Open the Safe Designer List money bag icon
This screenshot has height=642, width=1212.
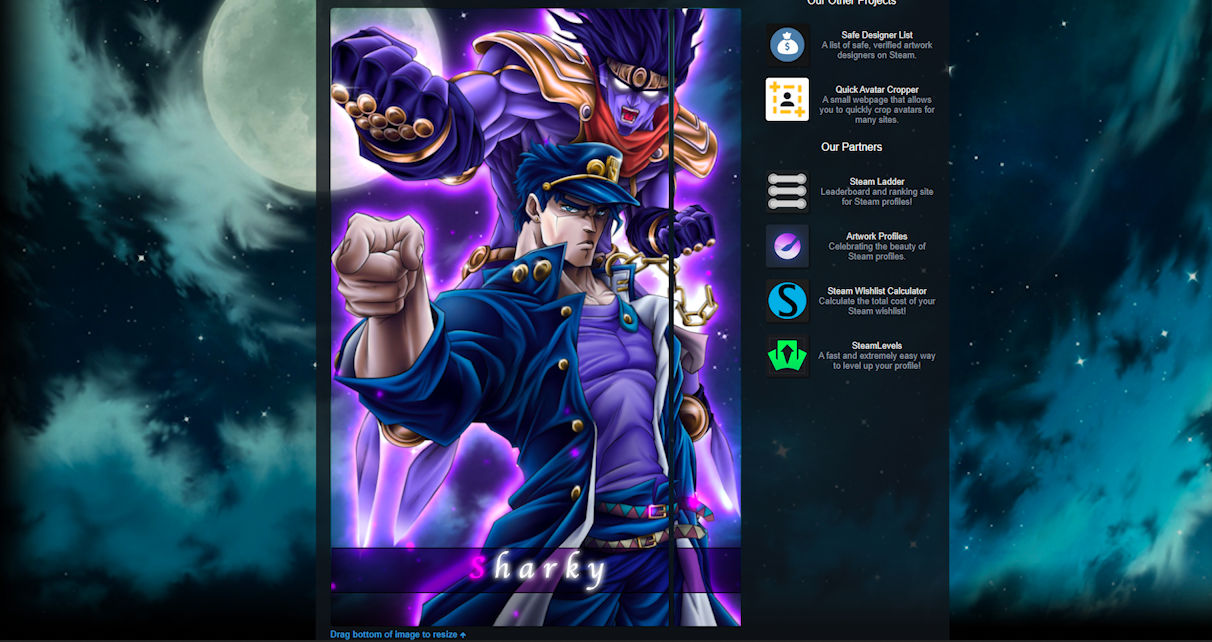click(x=787, y=45)
